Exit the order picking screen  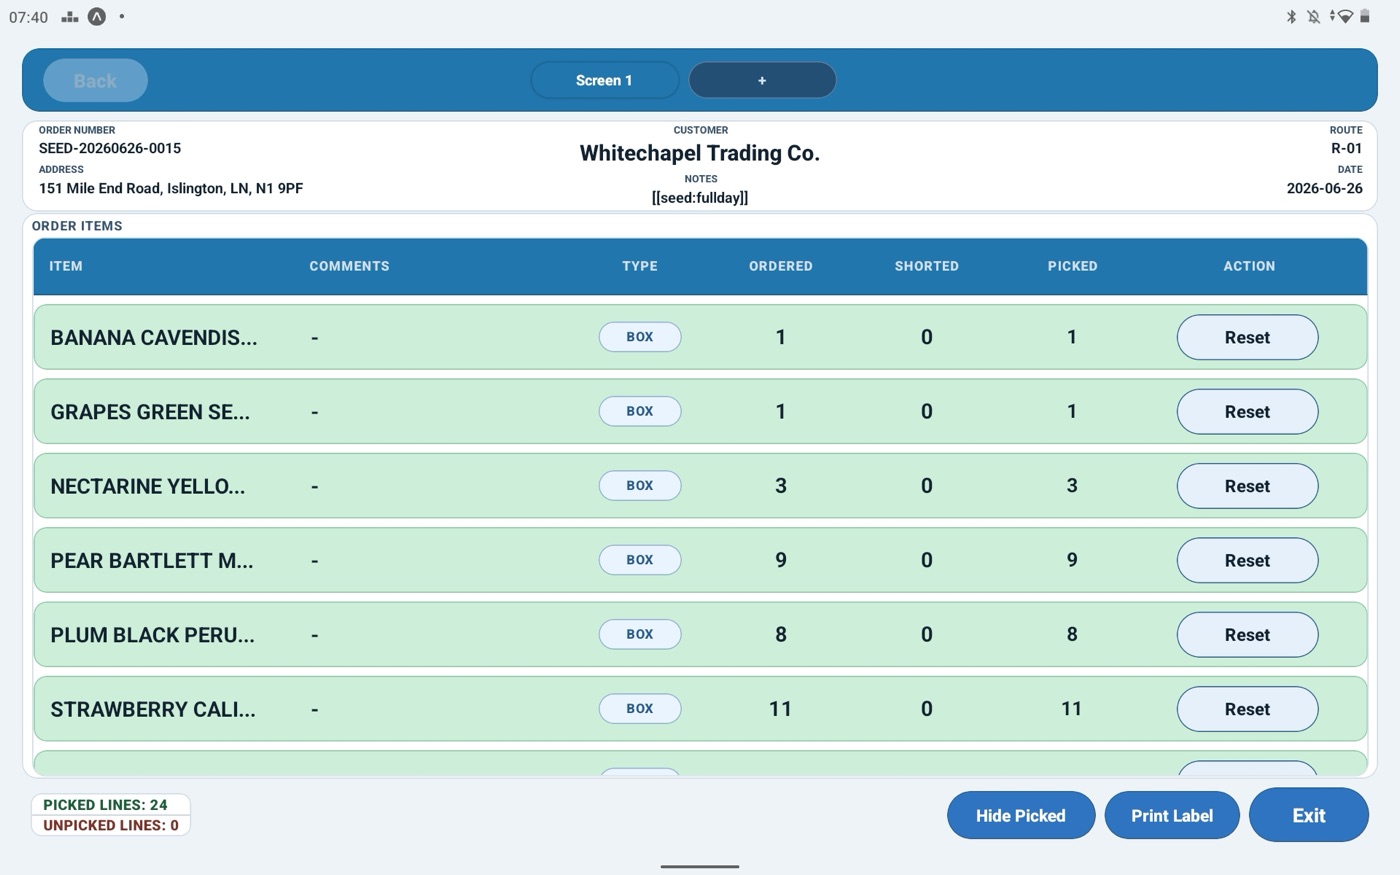tap(1308, 815)
